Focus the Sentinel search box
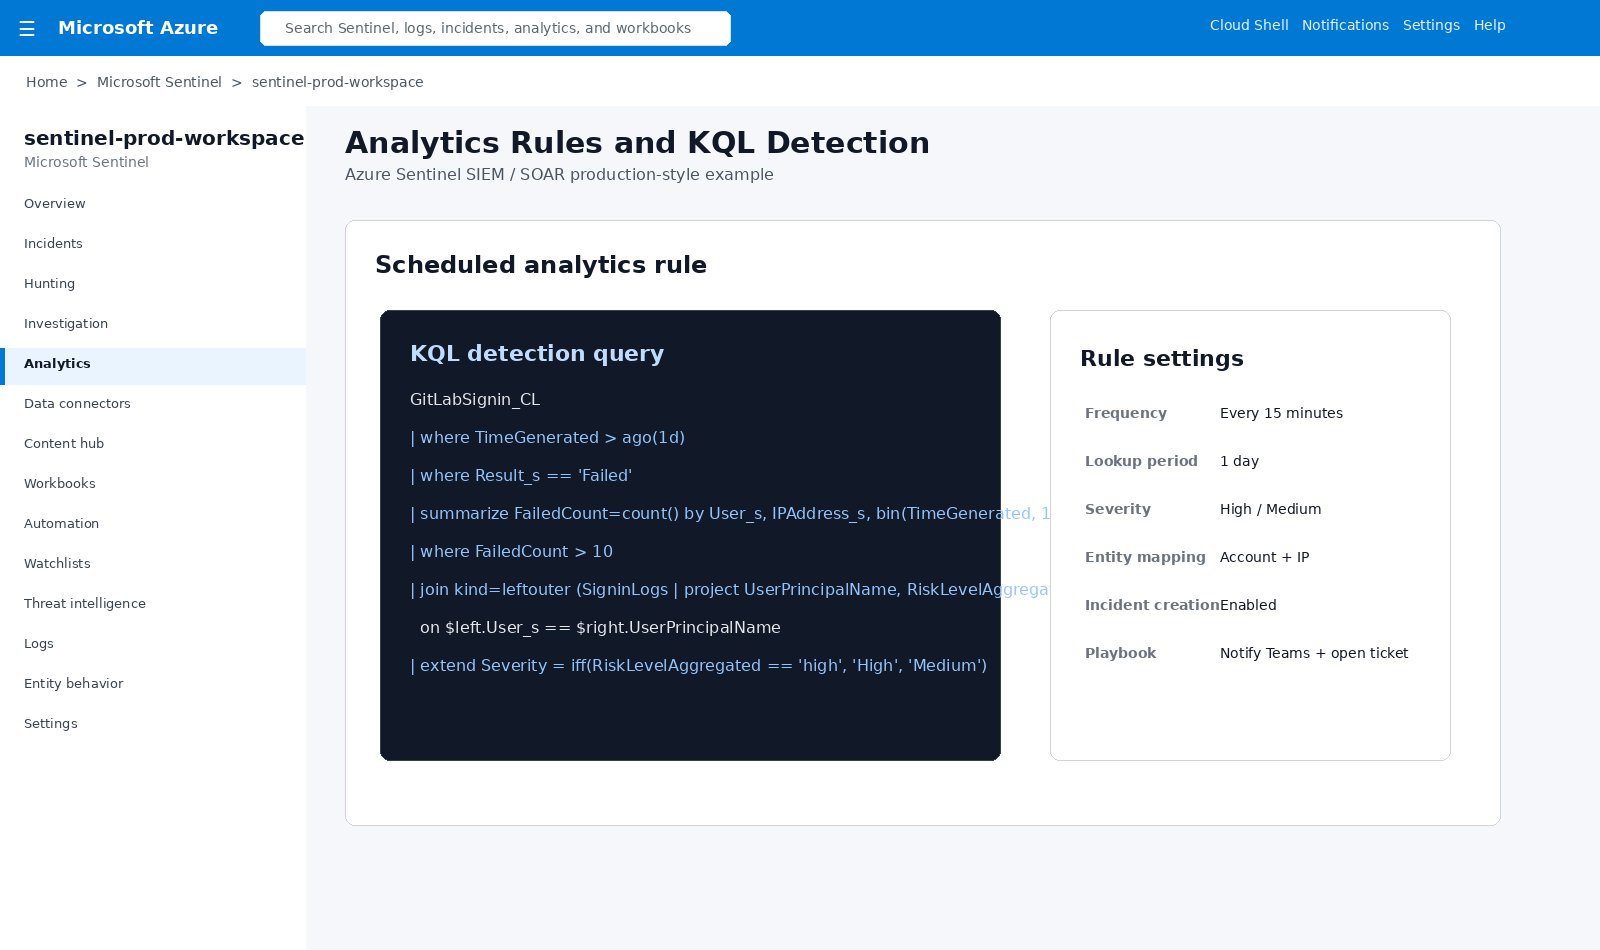Screen dimensions: 1600x950 [x=495, y=28]
